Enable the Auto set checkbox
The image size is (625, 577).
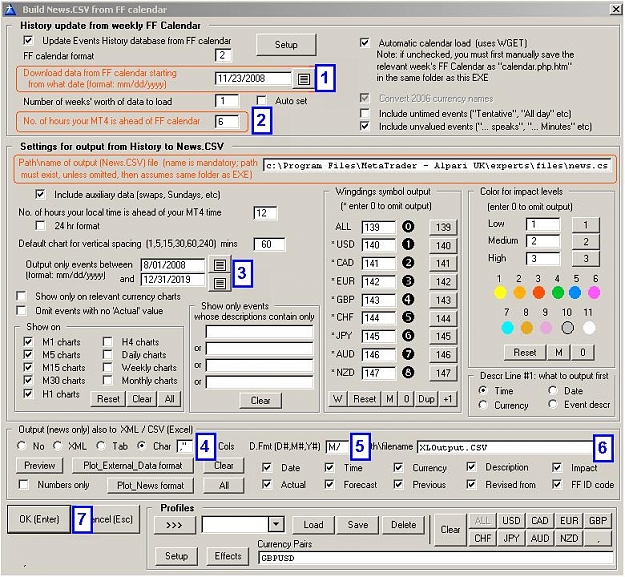point(261,100)
